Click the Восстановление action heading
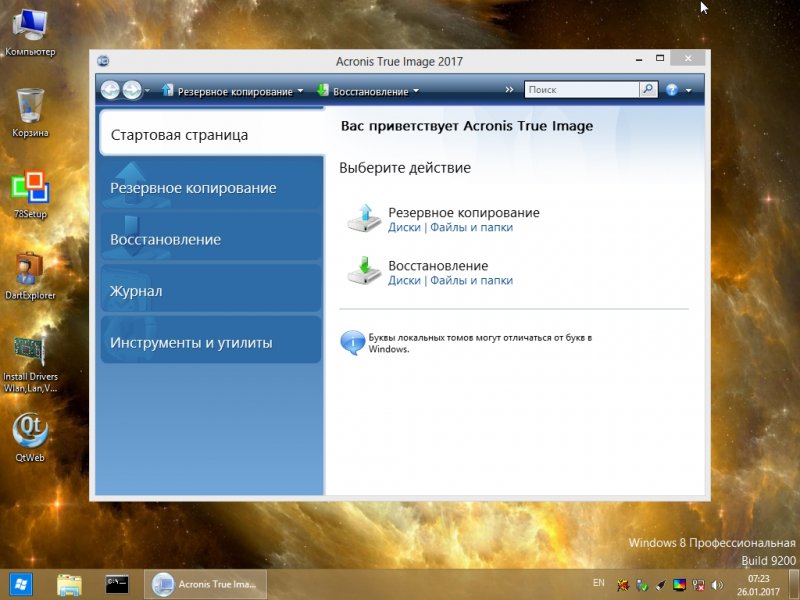800x600 pixels. [438, 265]
